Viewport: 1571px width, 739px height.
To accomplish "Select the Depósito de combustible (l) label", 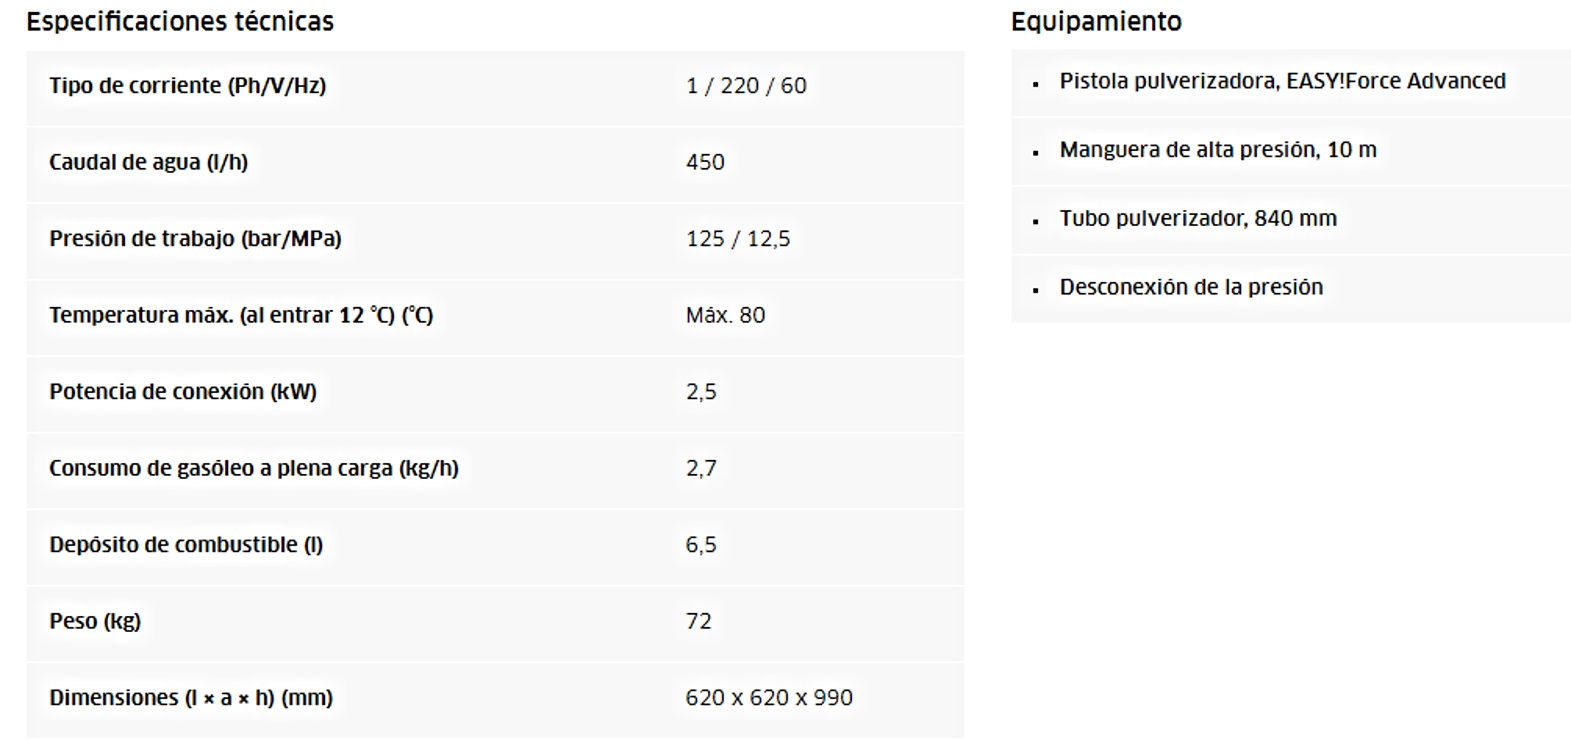I will click(x=186, y=545).
